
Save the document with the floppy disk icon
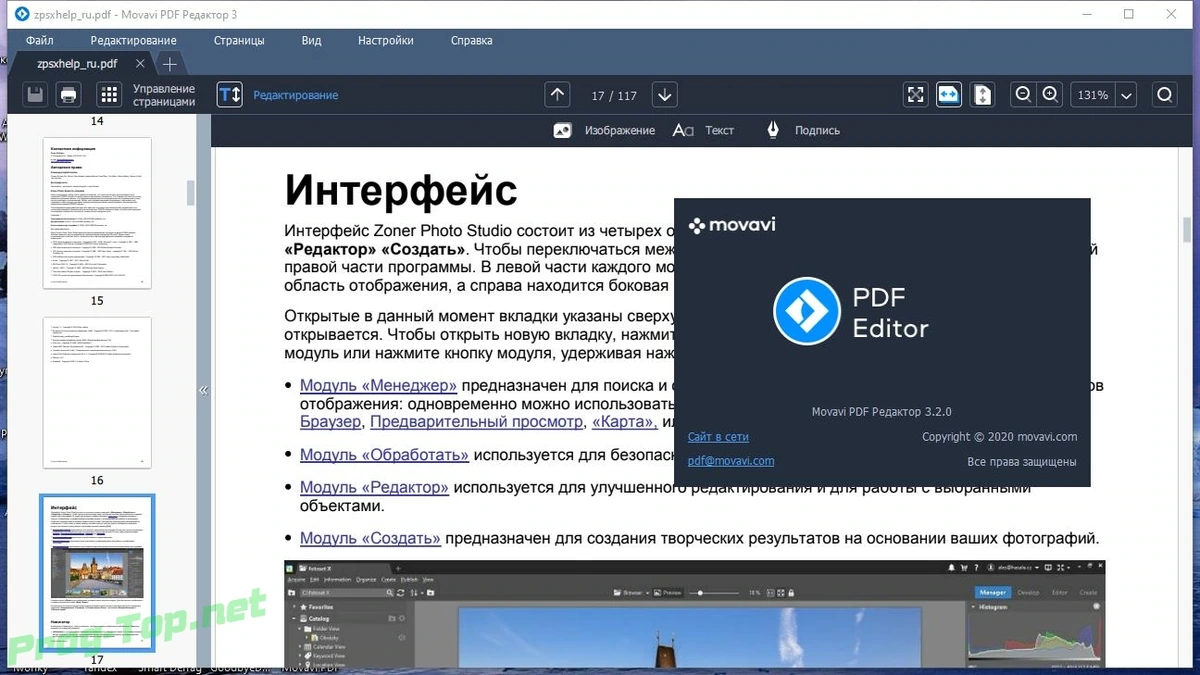(x=35, y=95)
